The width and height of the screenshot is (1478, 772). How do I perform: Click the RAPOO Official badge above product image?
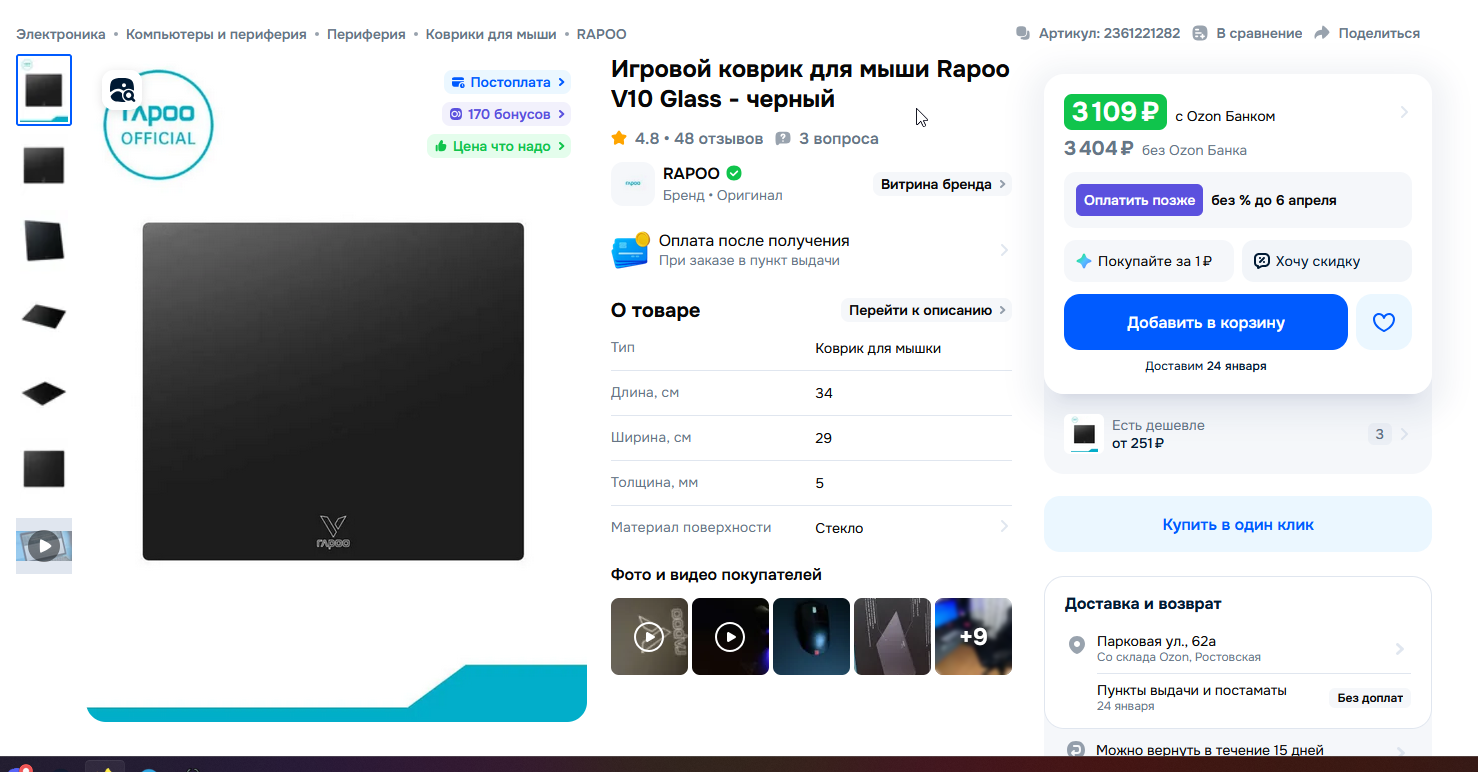(158, 126)
